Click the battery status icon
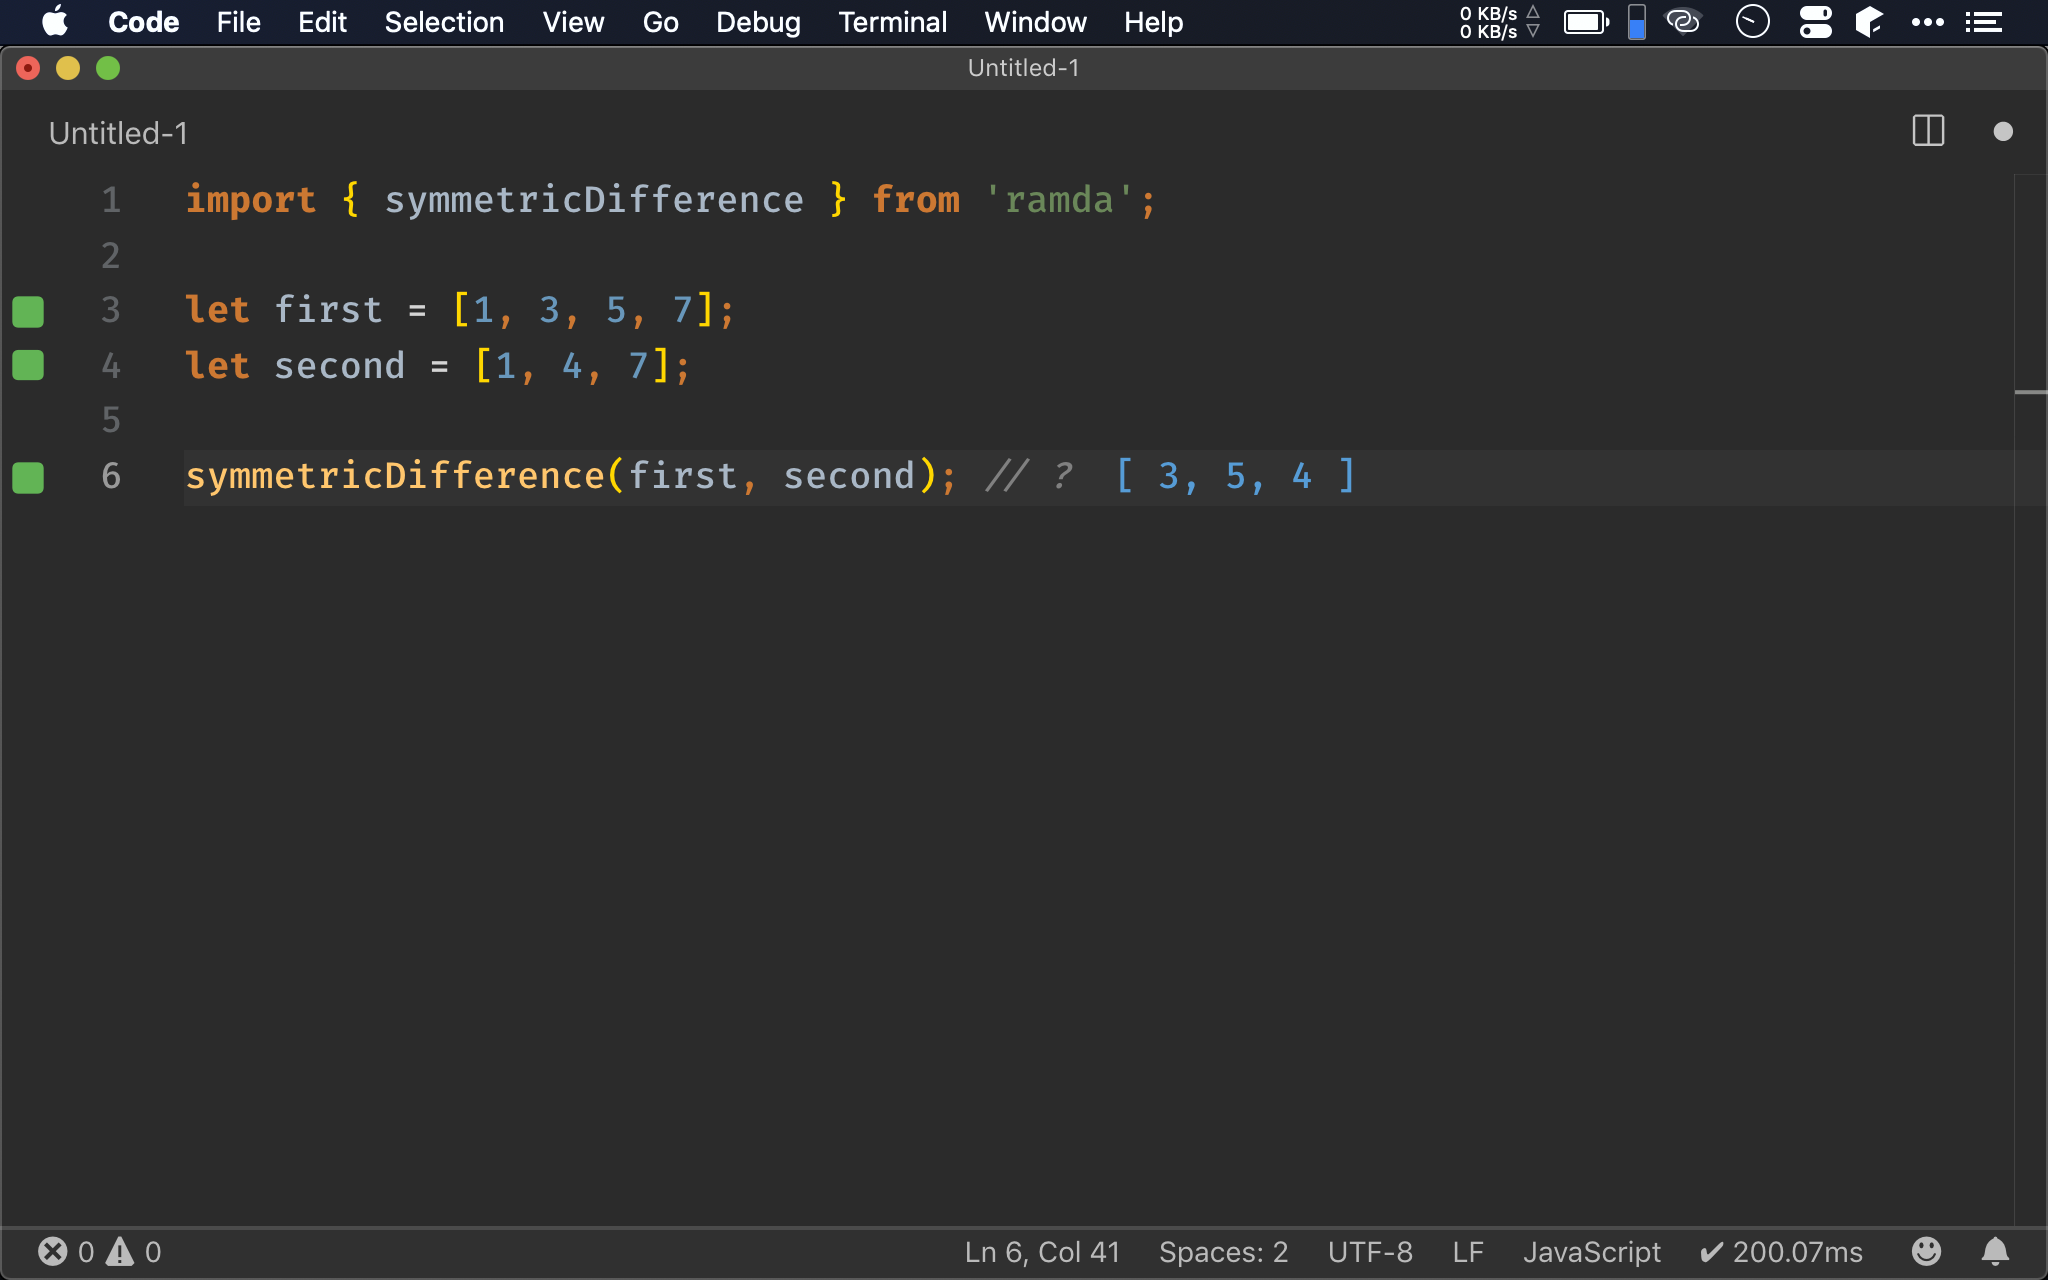The height and width of the screenshot is (1280, 2048). [1584, 21]
